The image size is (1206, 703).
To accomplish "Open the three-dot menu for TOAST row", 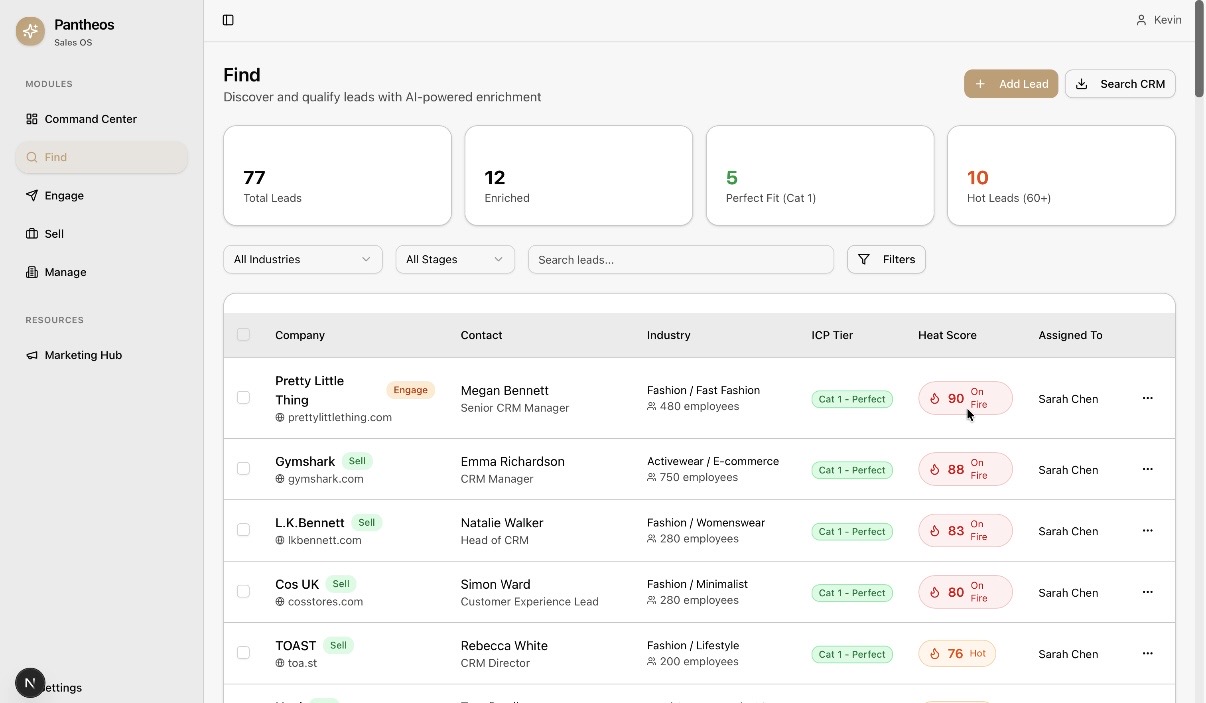I will pos(1147,654).
